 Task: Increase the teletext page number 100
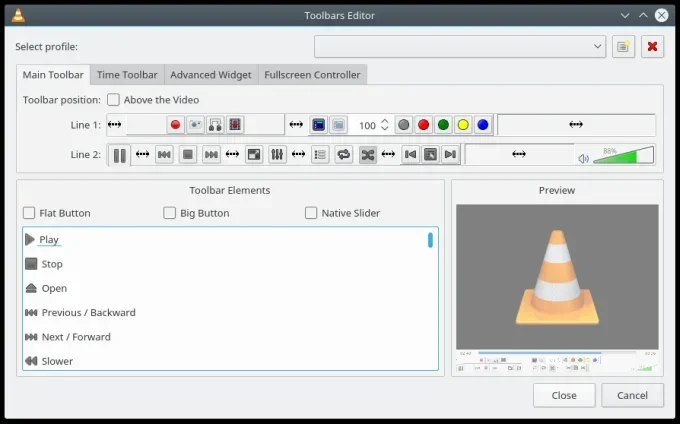tap(384, 121)
